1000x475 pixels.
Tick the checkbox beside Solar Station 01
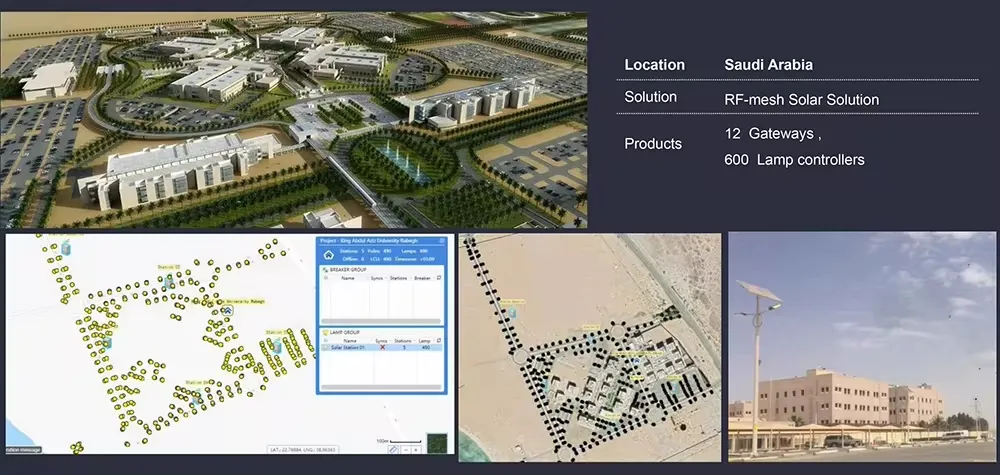[x=324, y=347]
